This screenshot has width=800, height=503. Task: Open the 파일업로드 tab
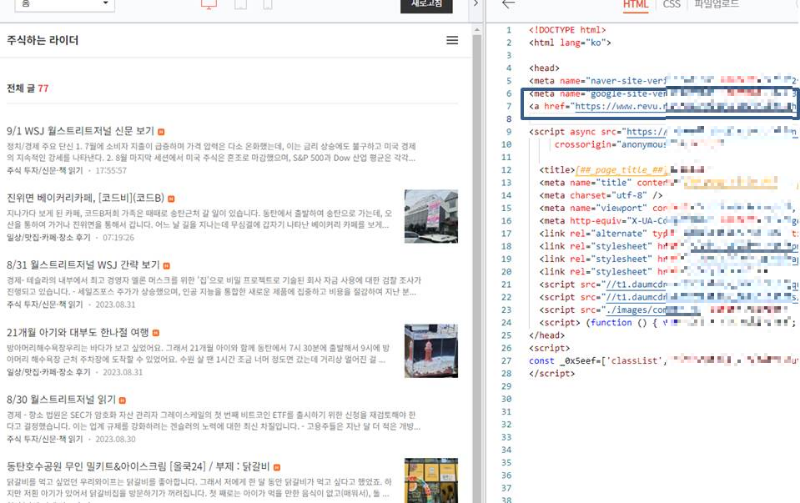click(716, 5)
